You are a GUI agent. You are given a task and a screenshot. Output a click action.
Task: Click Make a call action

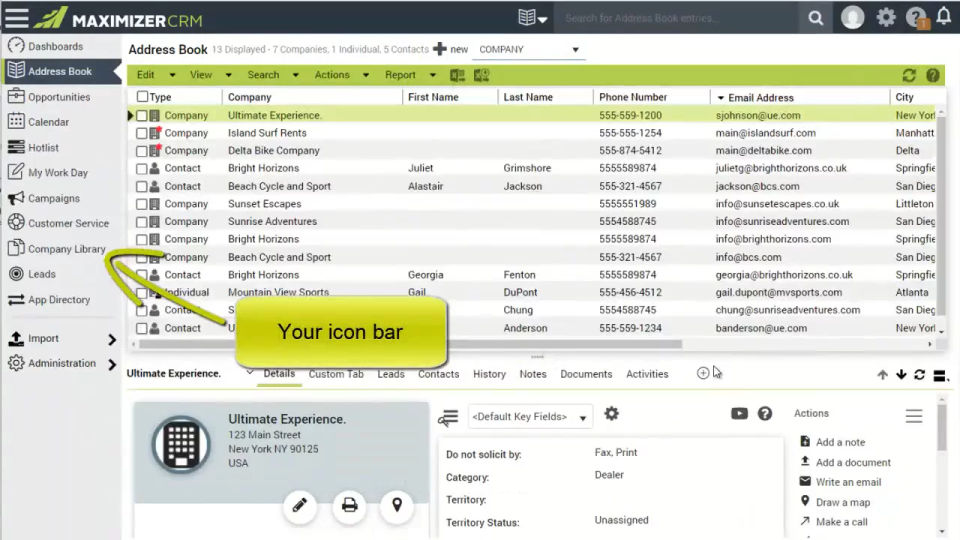[834, 522]
